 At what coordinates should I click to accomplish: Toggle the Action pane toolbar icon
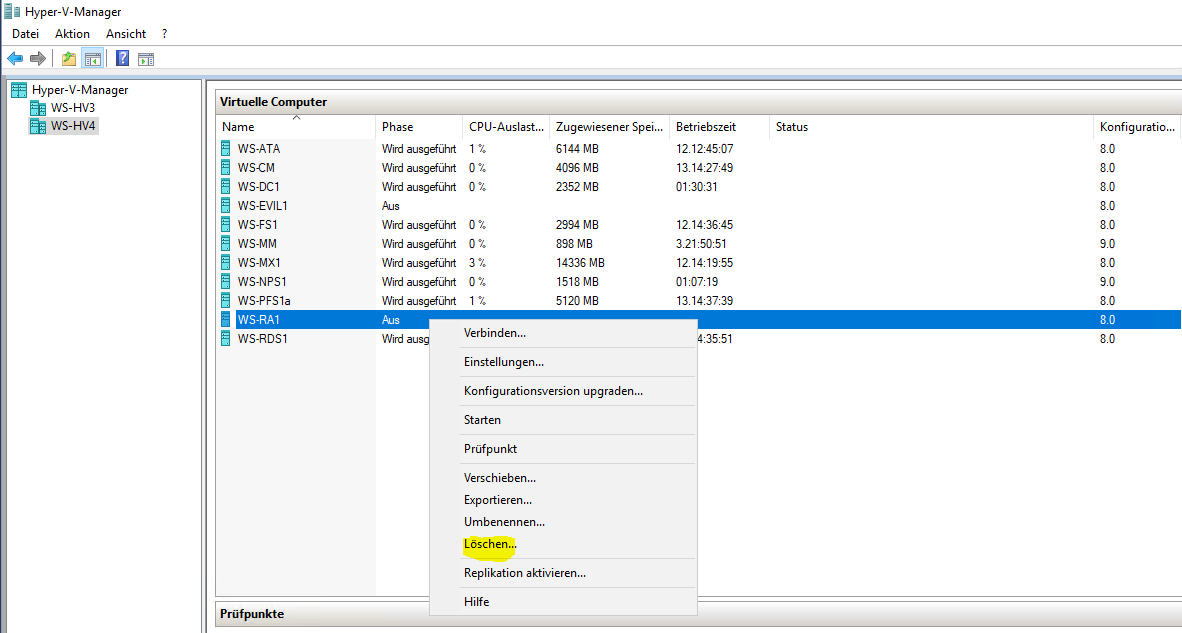146,58
